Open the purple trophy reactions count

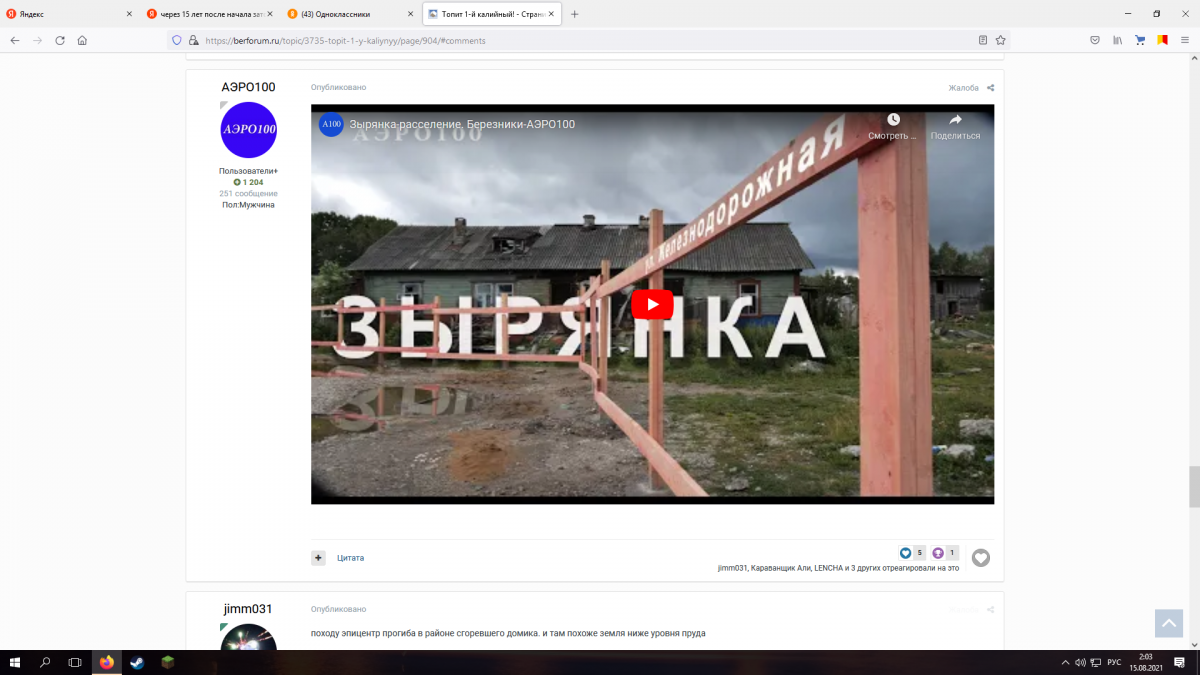pyautogui.click(x=944, y=553)
